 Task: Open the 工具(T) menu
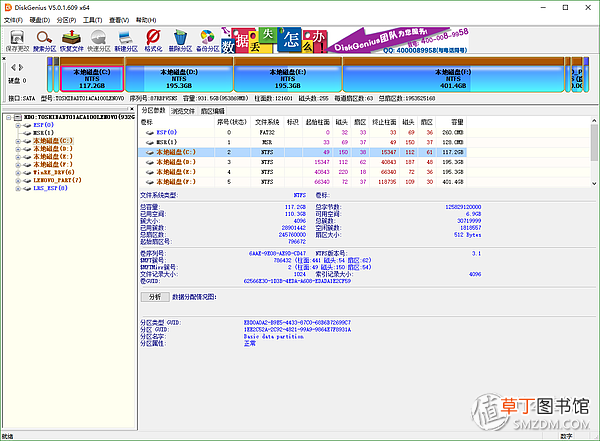[x=93, y=20]
